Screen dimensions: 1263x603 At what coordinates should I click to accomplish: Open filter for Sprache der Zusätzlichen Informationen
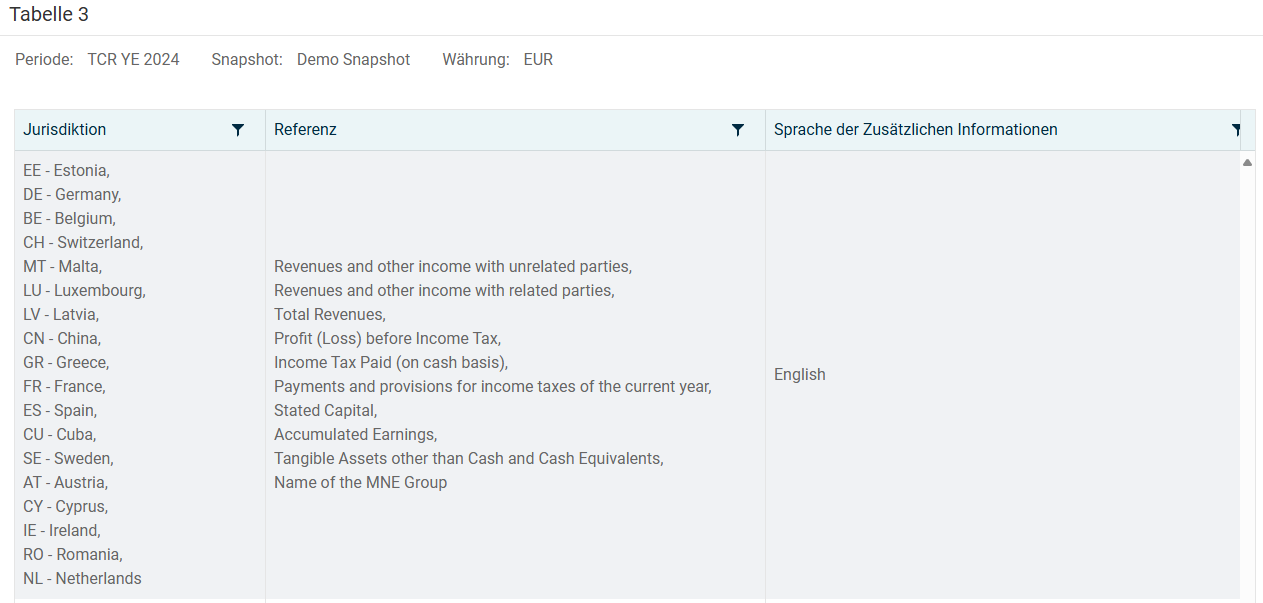[x=1236, y=130]
